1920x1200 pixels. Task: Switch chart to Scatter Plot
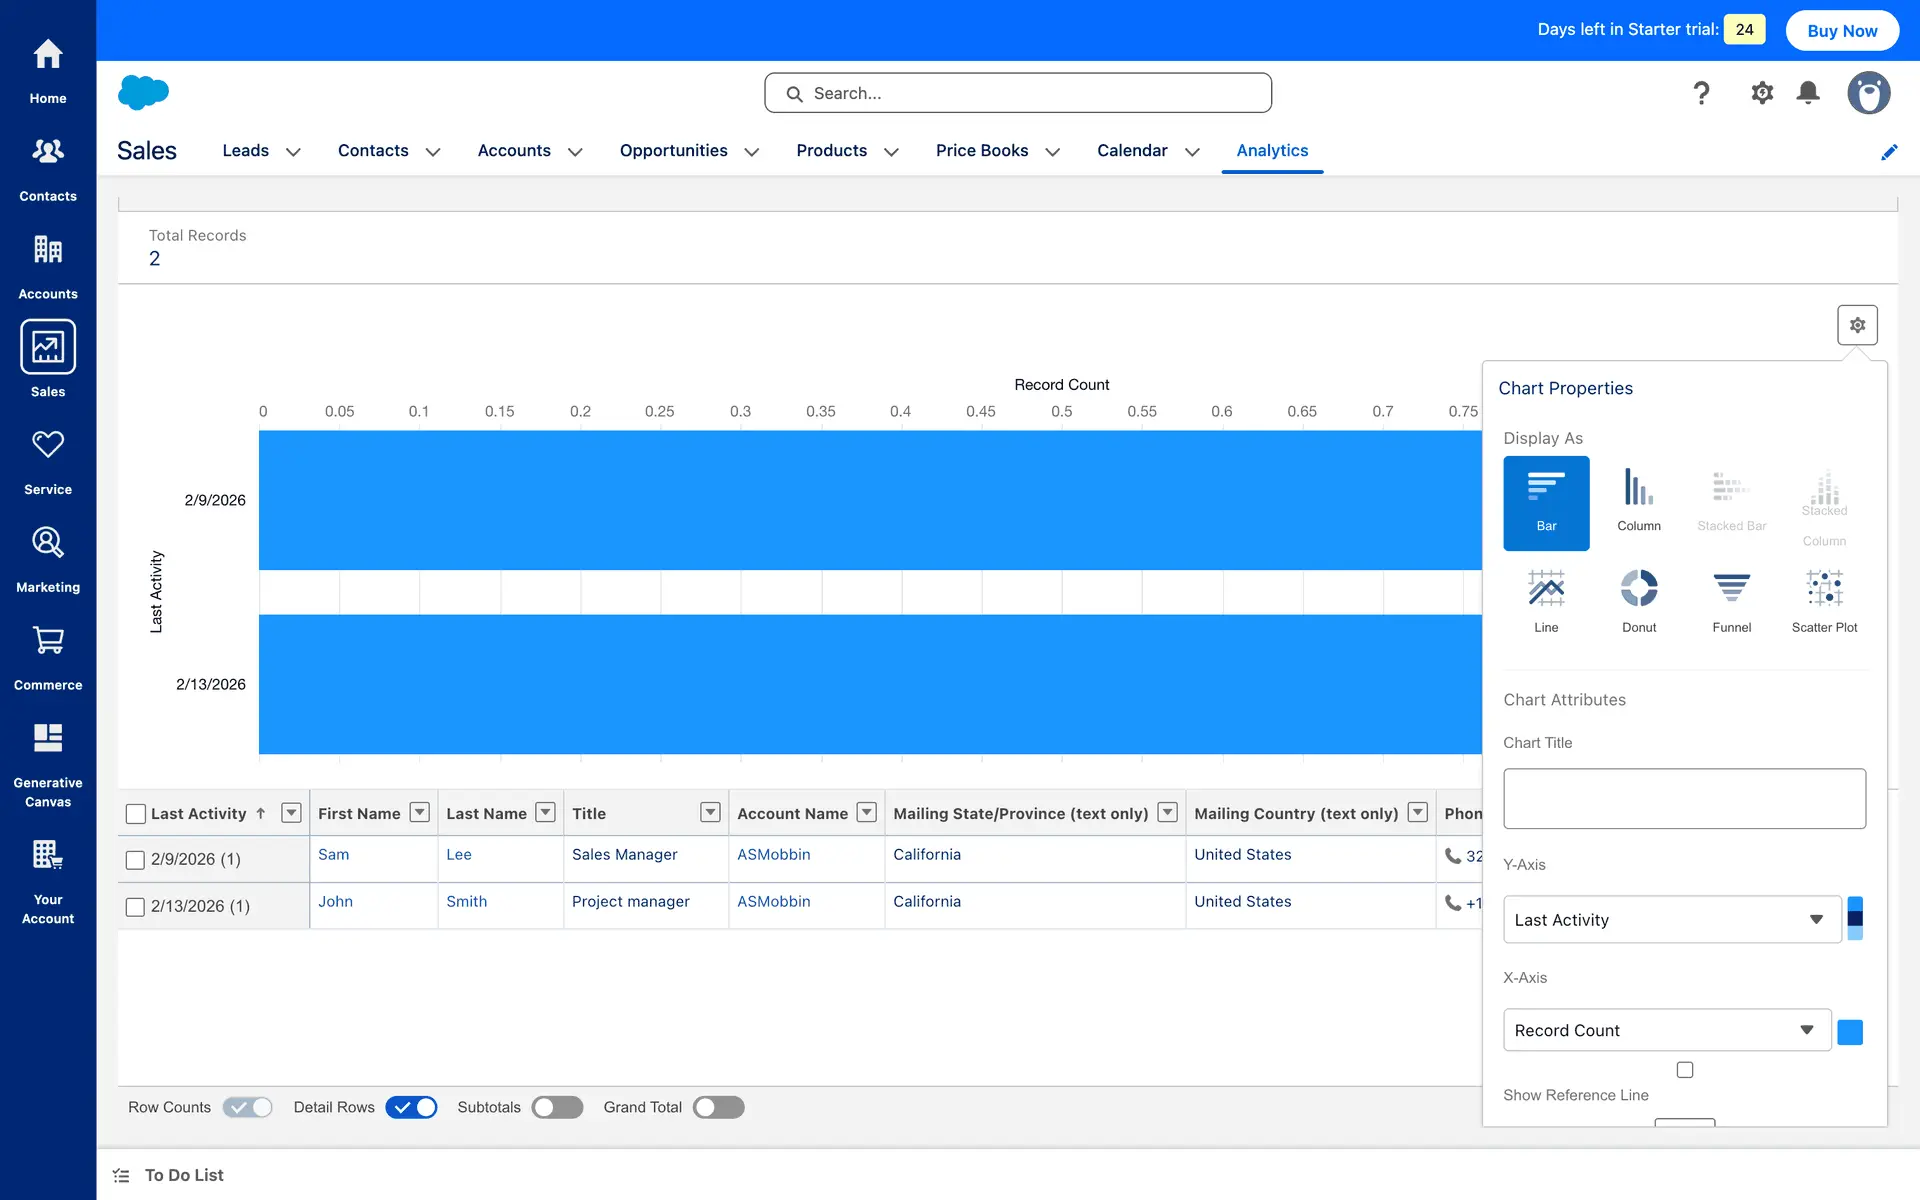(1824, 599)
